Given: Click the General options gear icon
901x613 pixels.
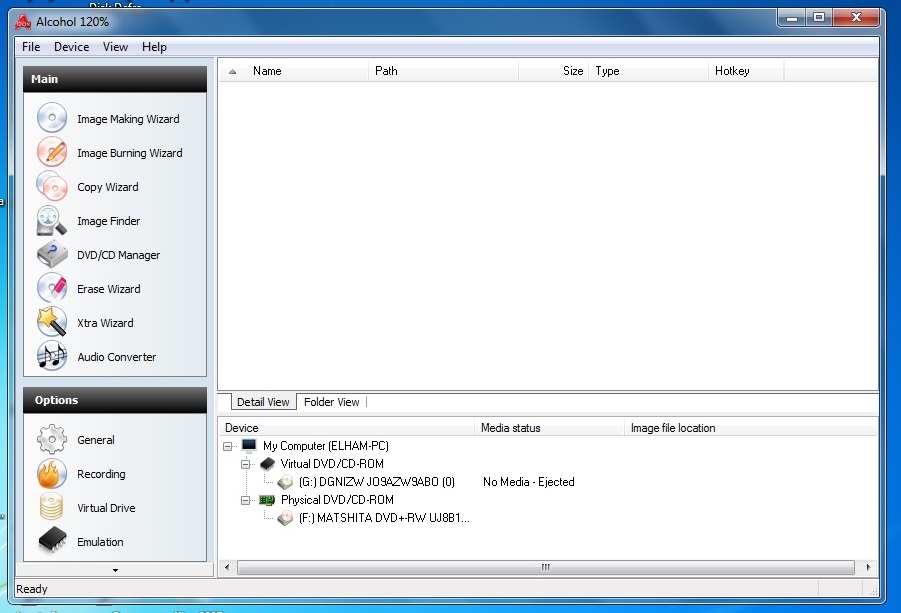Looking at the screenshot, I should point(52,439).
